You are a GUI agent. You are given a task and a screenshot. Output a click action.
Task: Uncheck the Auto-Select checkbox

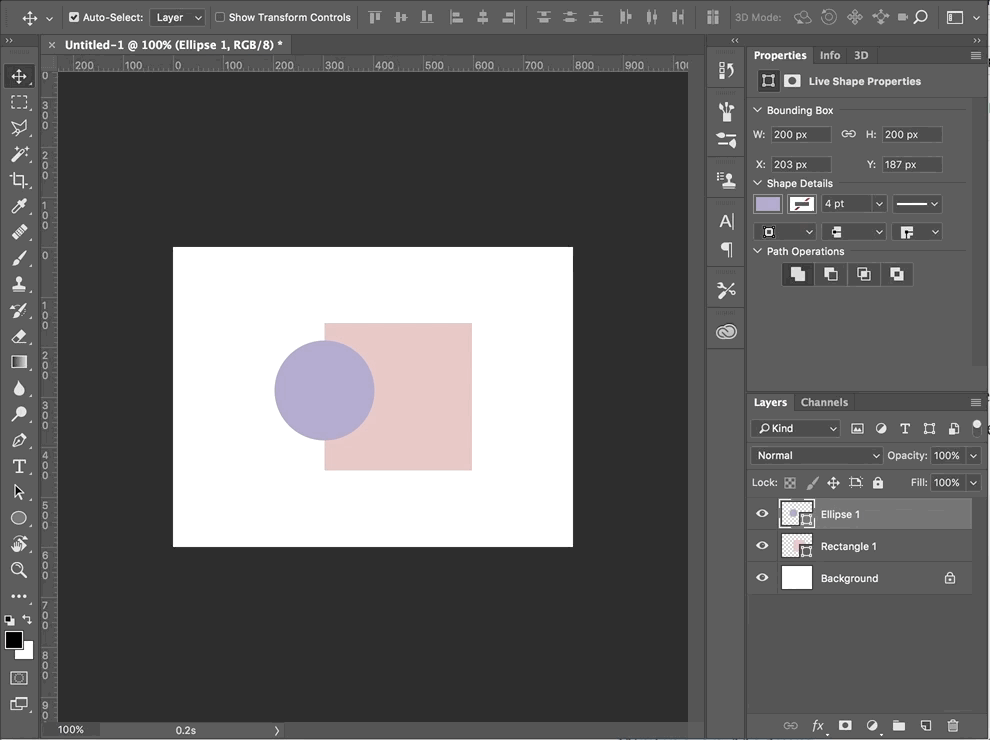pyautogui.click(x=74, y=17)
